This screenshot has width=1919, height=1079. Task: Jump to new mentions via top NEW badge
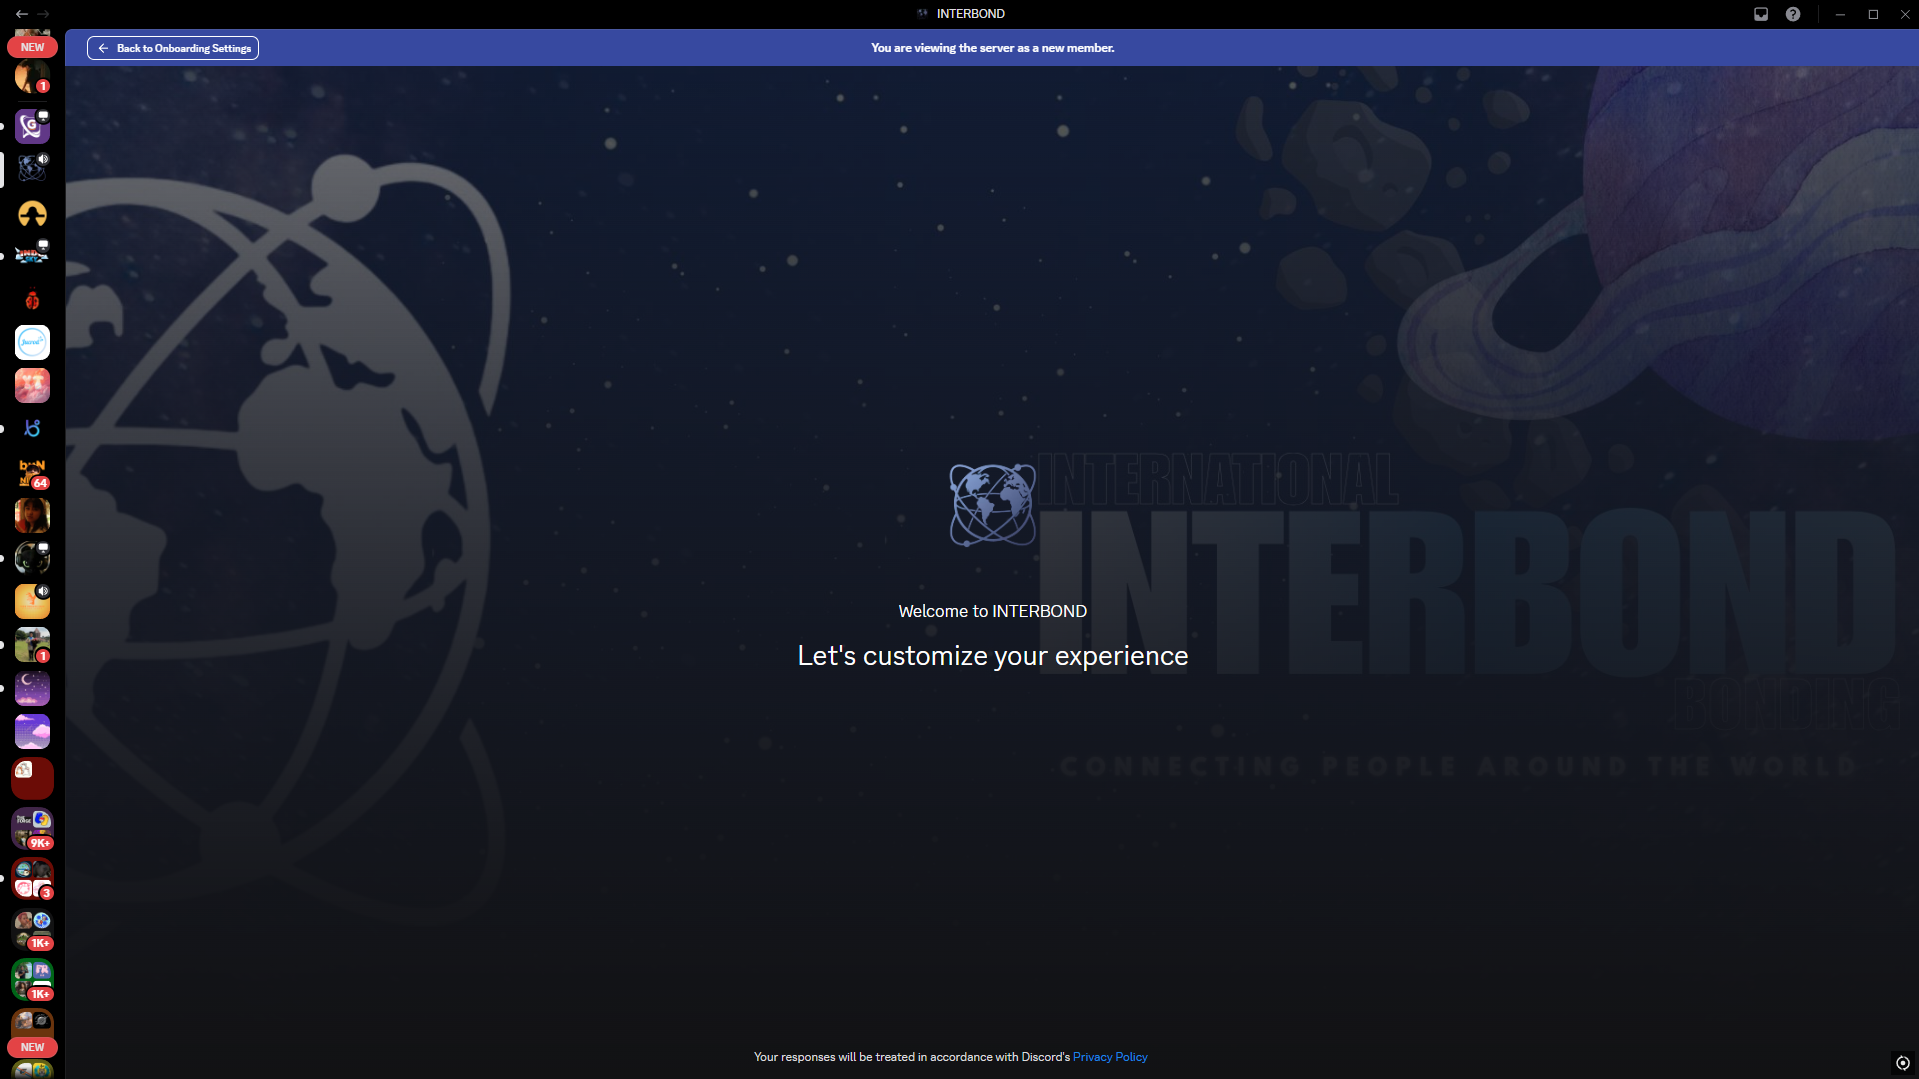click(x=32, y=47)
